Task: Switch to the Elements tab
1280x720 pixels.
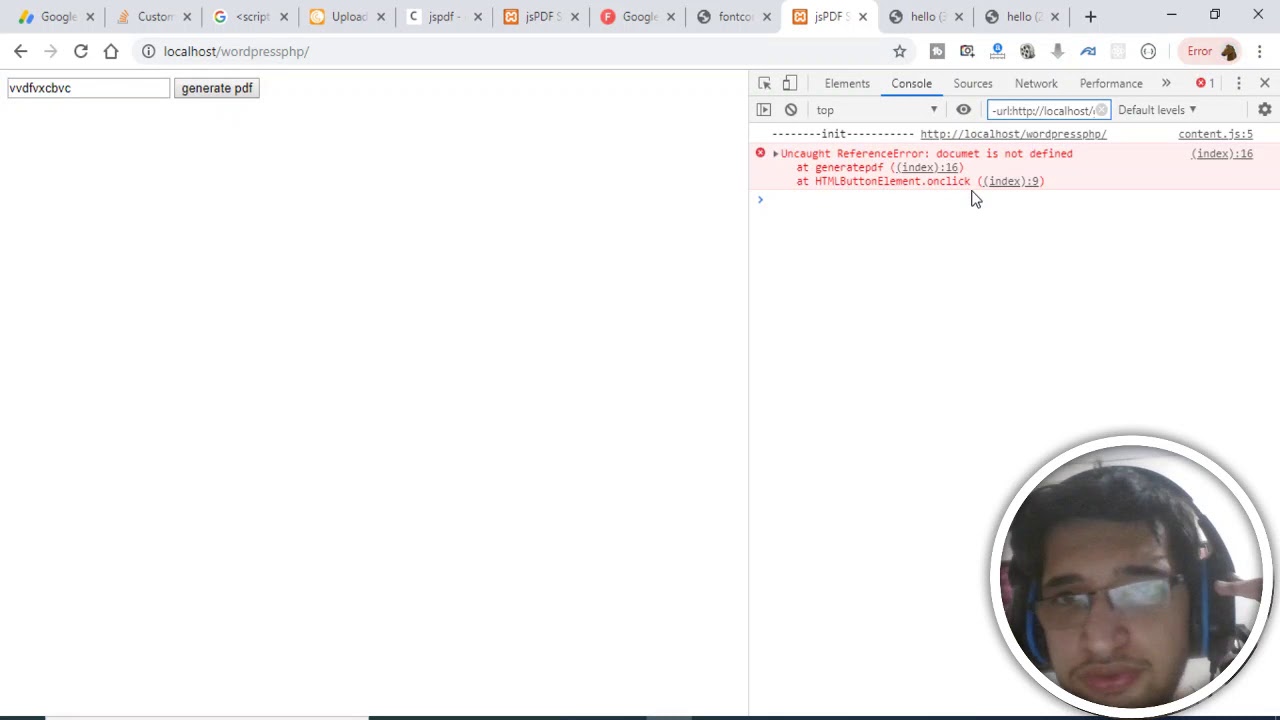Action: pyautogui.click(x=847, y=83)
